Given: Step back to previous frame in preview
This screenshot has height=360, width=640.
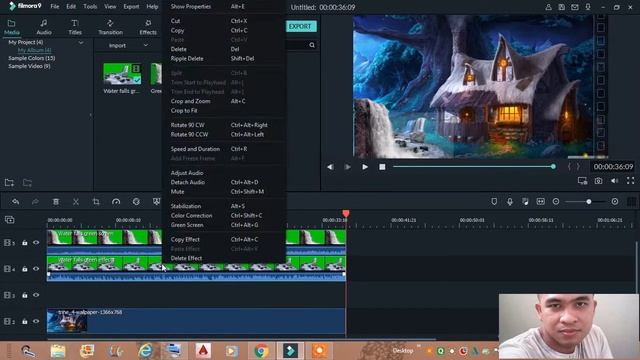Looking at the screenshot, I should click(330, 167).
